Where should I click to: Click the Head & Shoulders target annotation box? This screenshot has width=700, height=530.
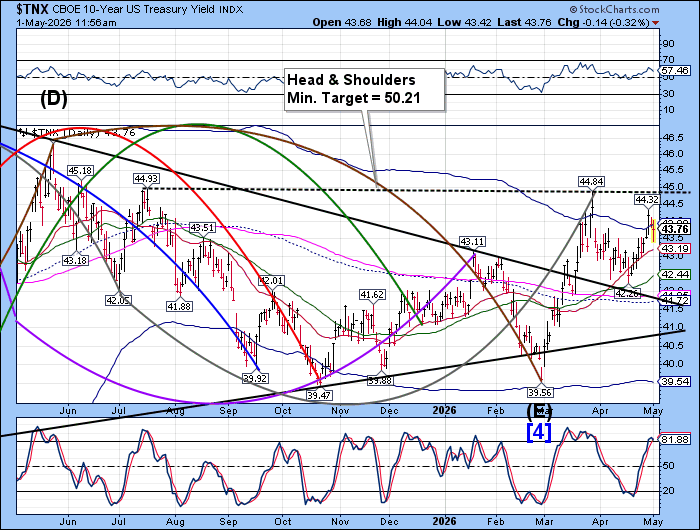[x=365, y=89]
